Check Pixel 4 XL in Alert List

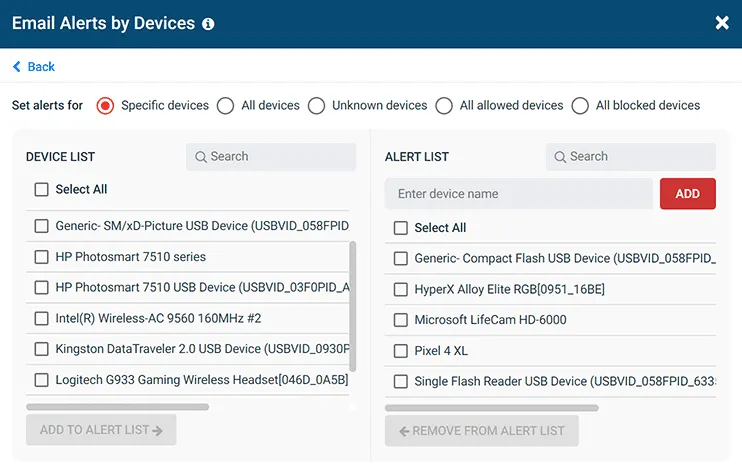pyautogui.click(x=401, y=350)
